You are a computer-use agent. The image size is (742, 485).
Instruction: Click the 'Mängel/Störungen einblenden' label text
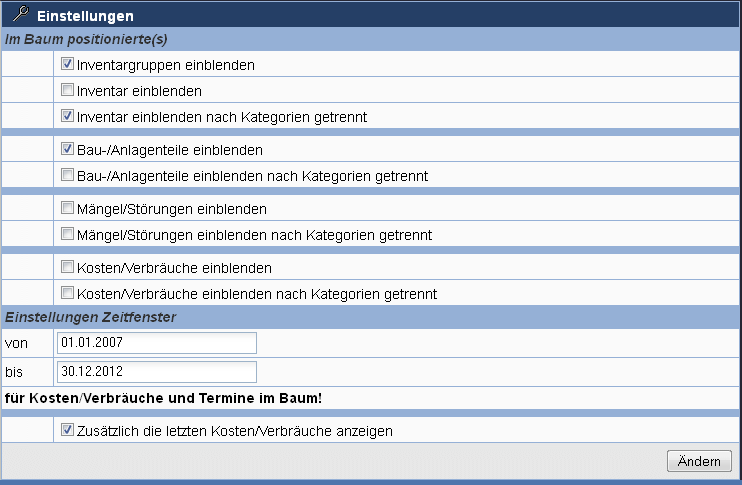(x=171, y=210)
